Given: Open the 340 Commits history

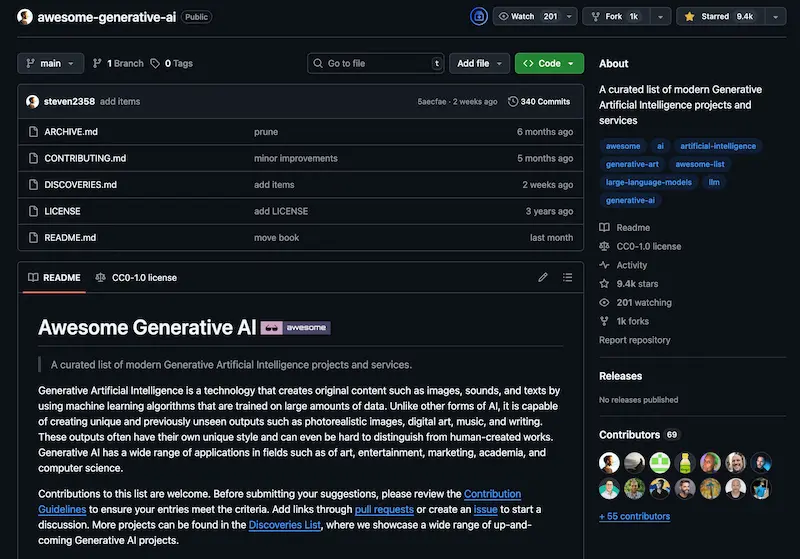Looking at the screenshot, I should pyautogui.click(x=539, y=101).
